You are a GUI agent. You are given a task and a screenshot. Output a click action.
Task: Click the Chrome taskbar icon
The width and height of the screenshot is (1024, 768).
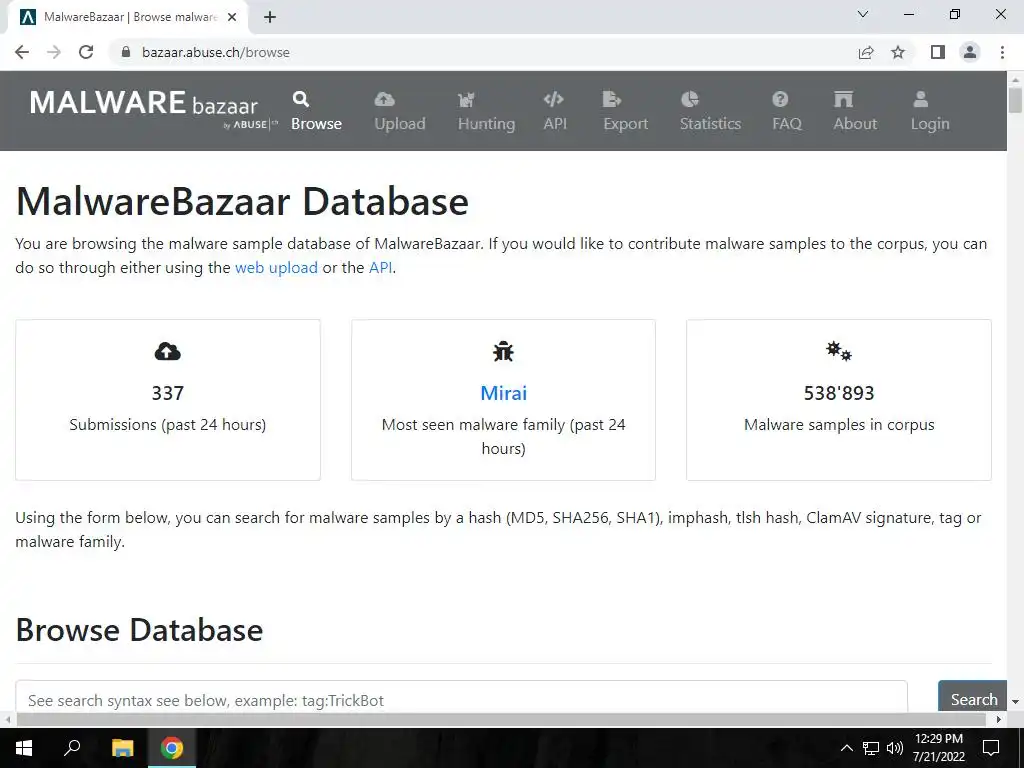(172, 748)
